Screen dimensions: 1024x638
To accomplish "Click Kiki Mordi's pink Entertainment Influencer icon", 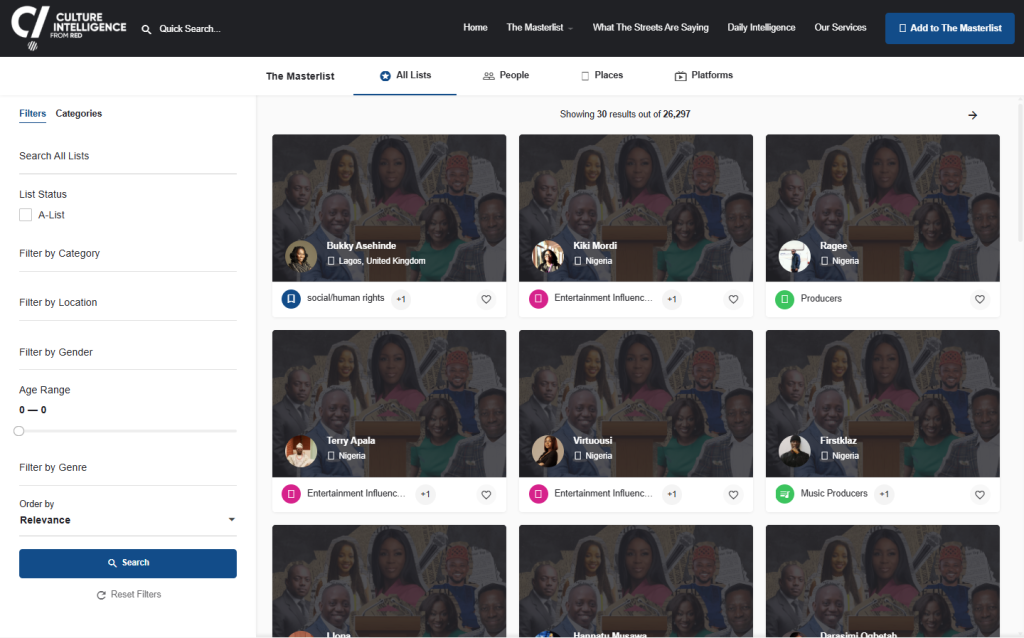I will (538, 299).
